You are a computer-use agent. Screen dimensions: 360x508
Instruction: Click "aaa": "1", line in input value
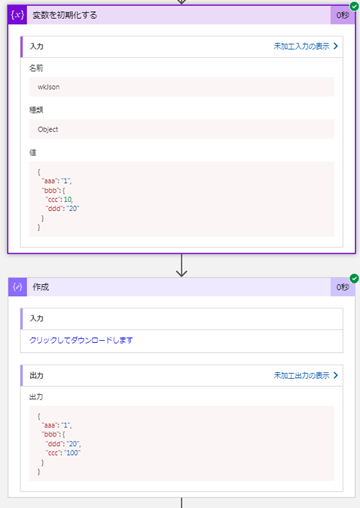(57, 181)
